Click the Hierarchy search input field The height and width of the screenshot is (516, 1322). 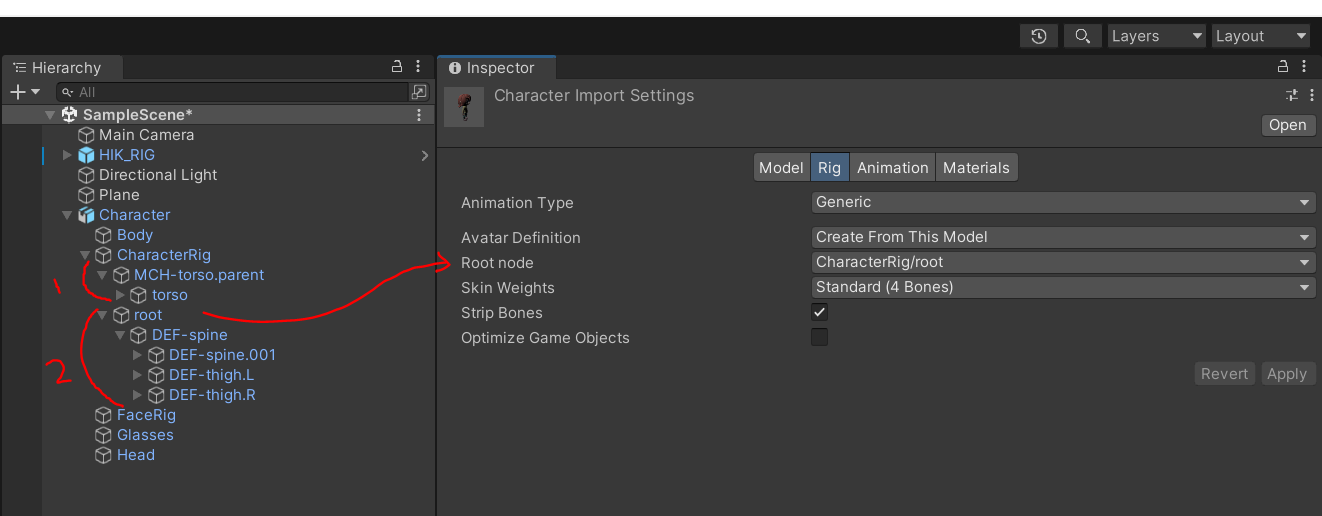click(240, 92)
